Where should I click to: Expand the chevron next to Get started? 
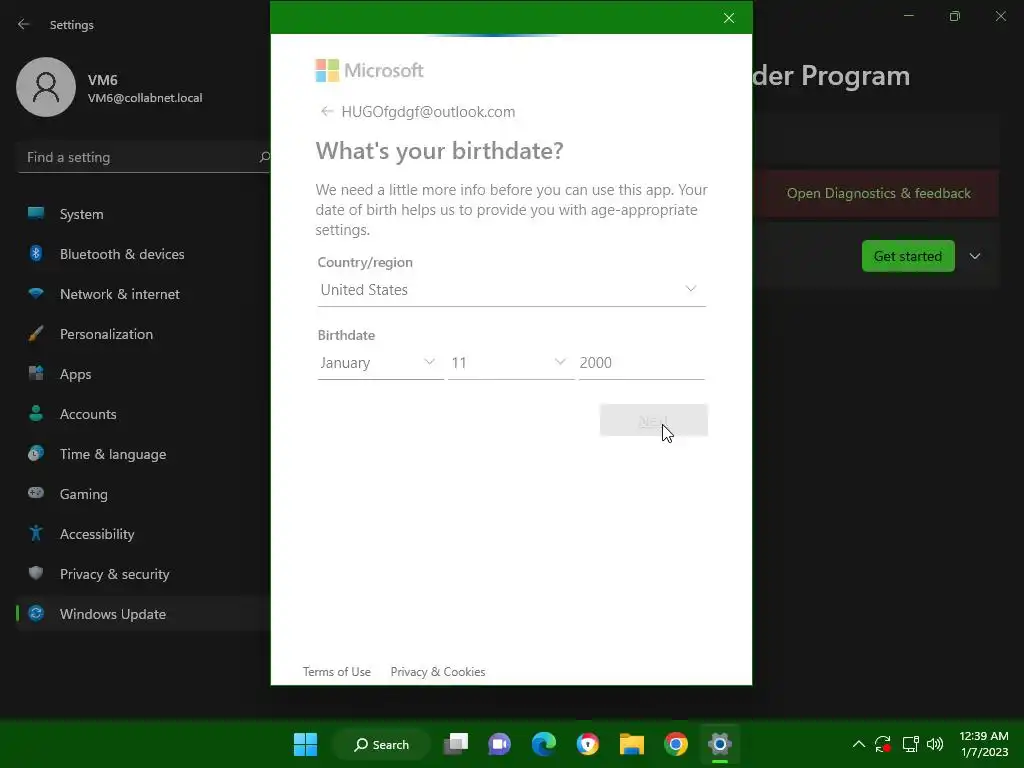(x=975, y=256)
